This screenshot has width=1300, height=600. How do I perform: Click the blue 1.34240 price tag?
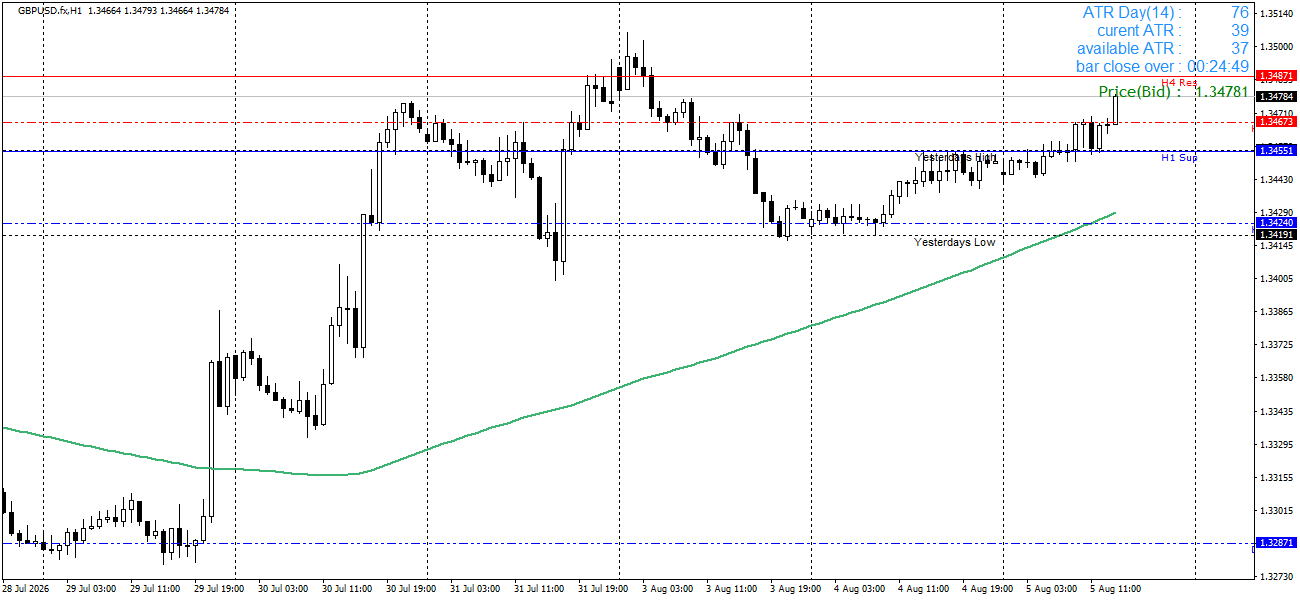pyautogui.click(x=1277, y=223)
